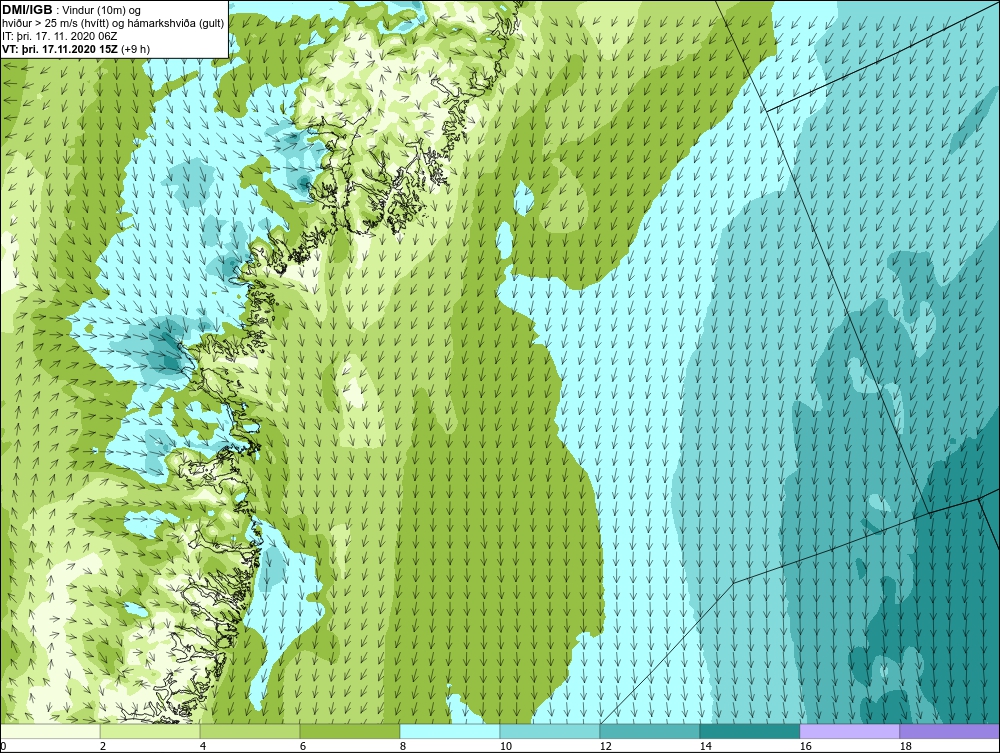Click the DMI/IGB title text

[x=27, y=10]
